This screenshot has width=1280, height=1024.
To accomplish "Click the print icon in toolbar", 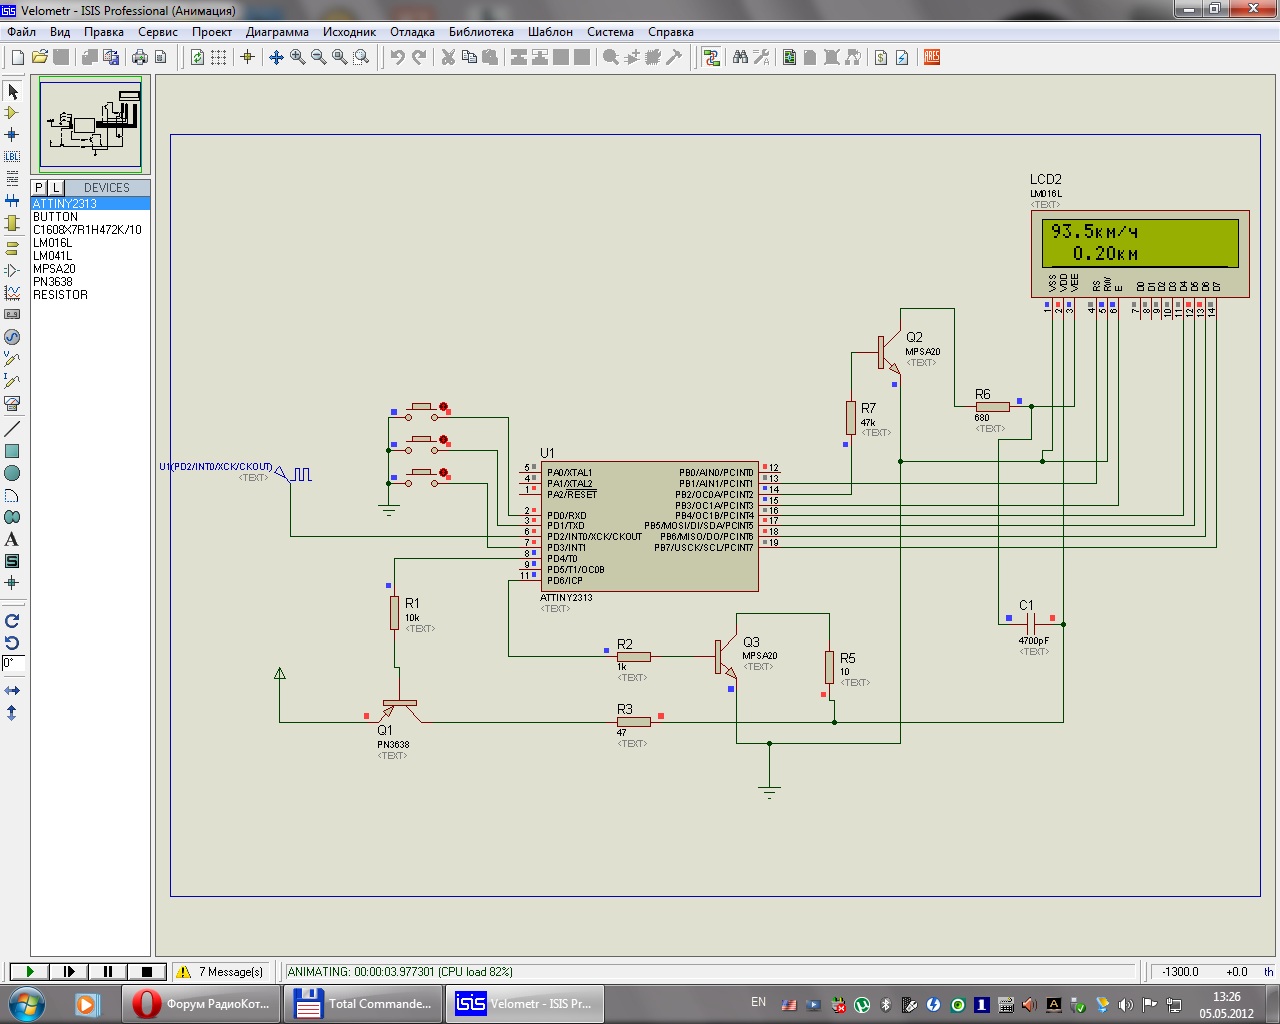I will [x=140, y=58].
